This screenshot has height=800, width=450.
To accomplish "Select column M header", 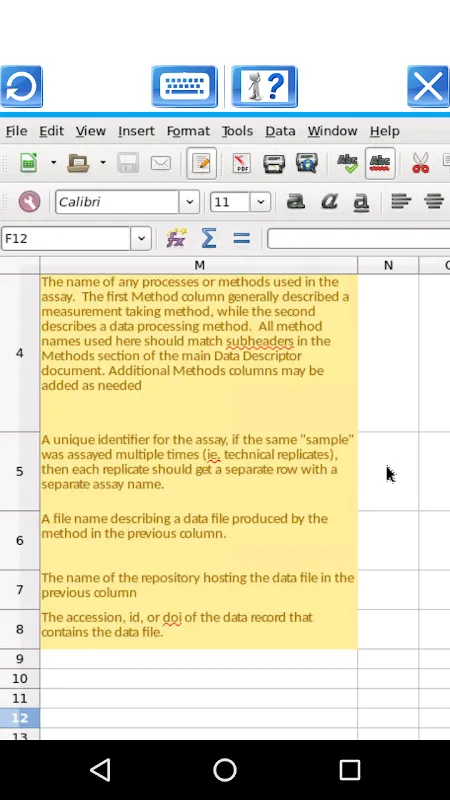I will 199,265.
